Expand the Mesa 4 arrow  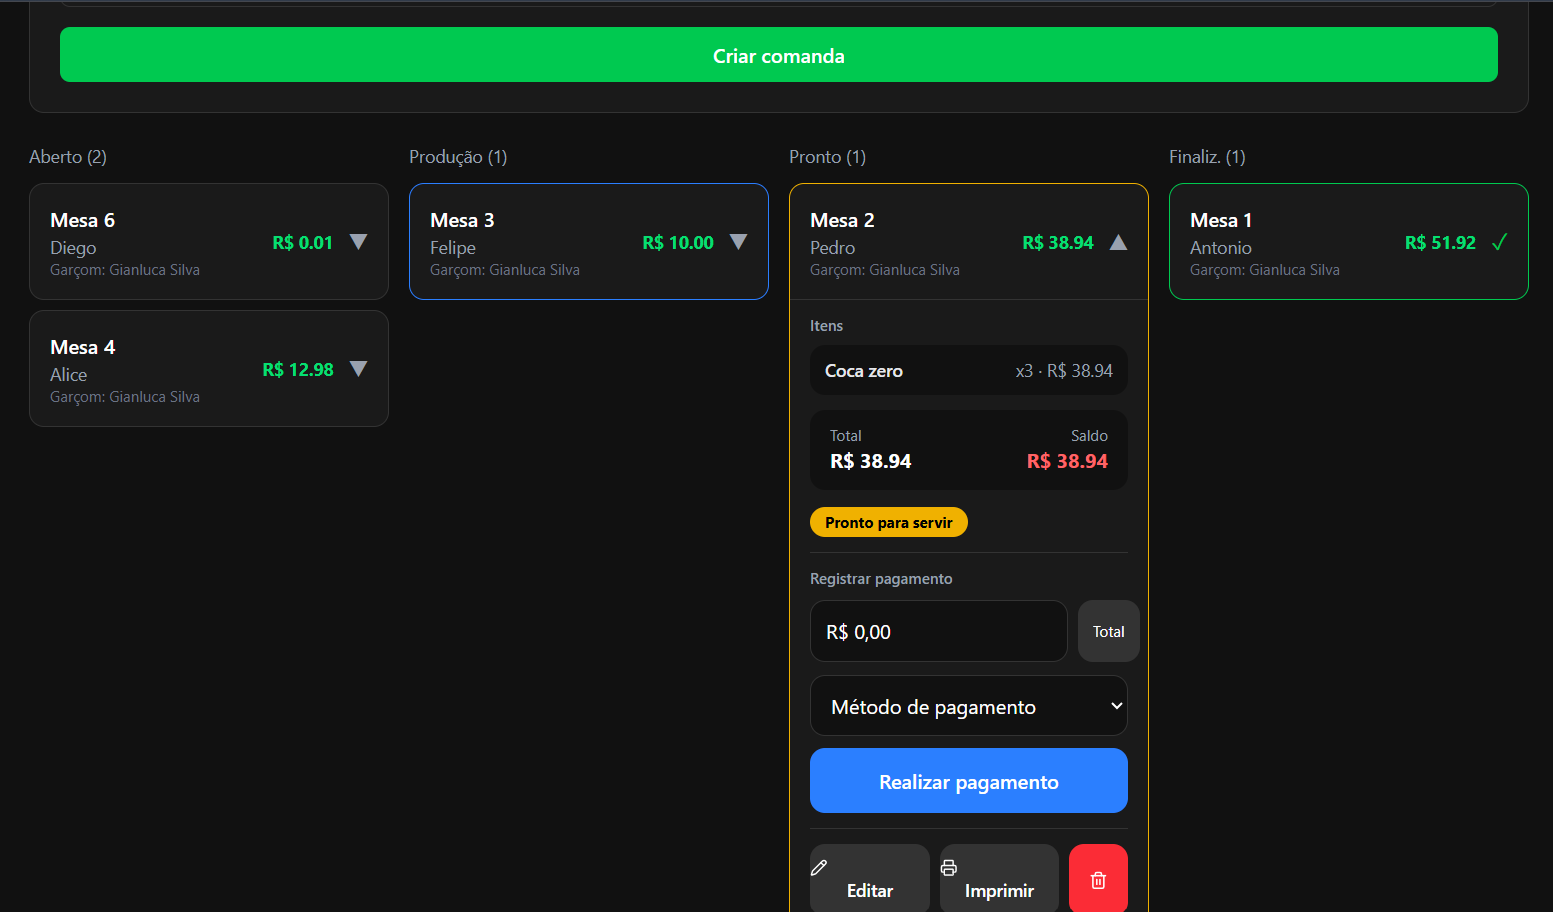point(358,369)
